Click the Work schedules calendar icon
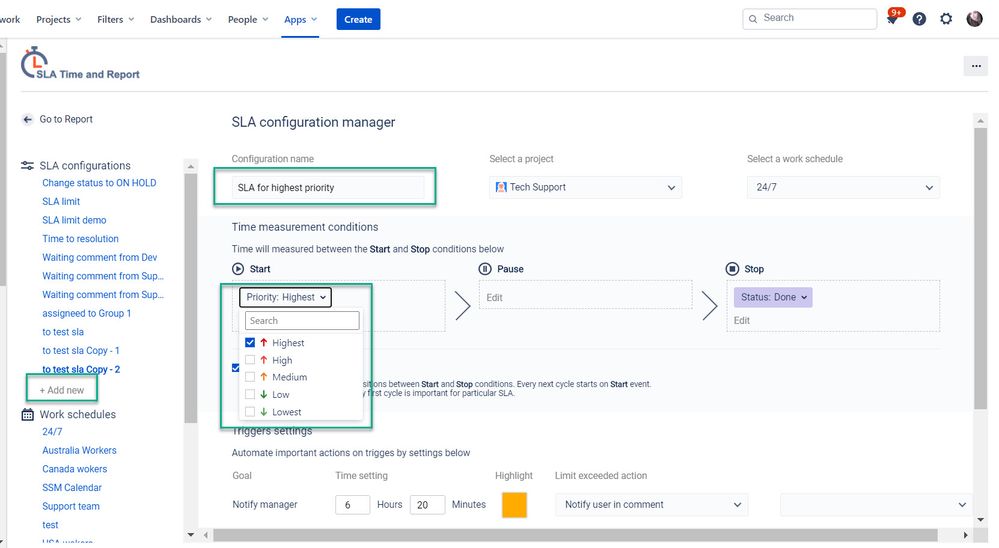The image size is (999, 548). 27,414
